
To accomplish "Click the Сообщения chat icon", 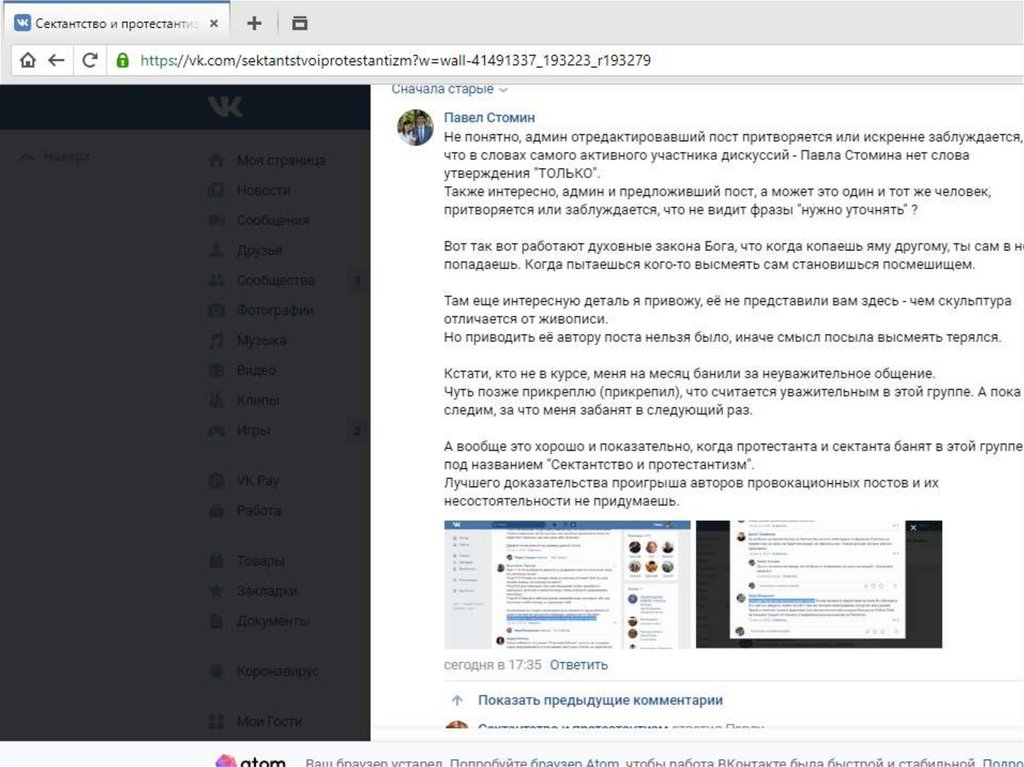I will pos(216,220).
